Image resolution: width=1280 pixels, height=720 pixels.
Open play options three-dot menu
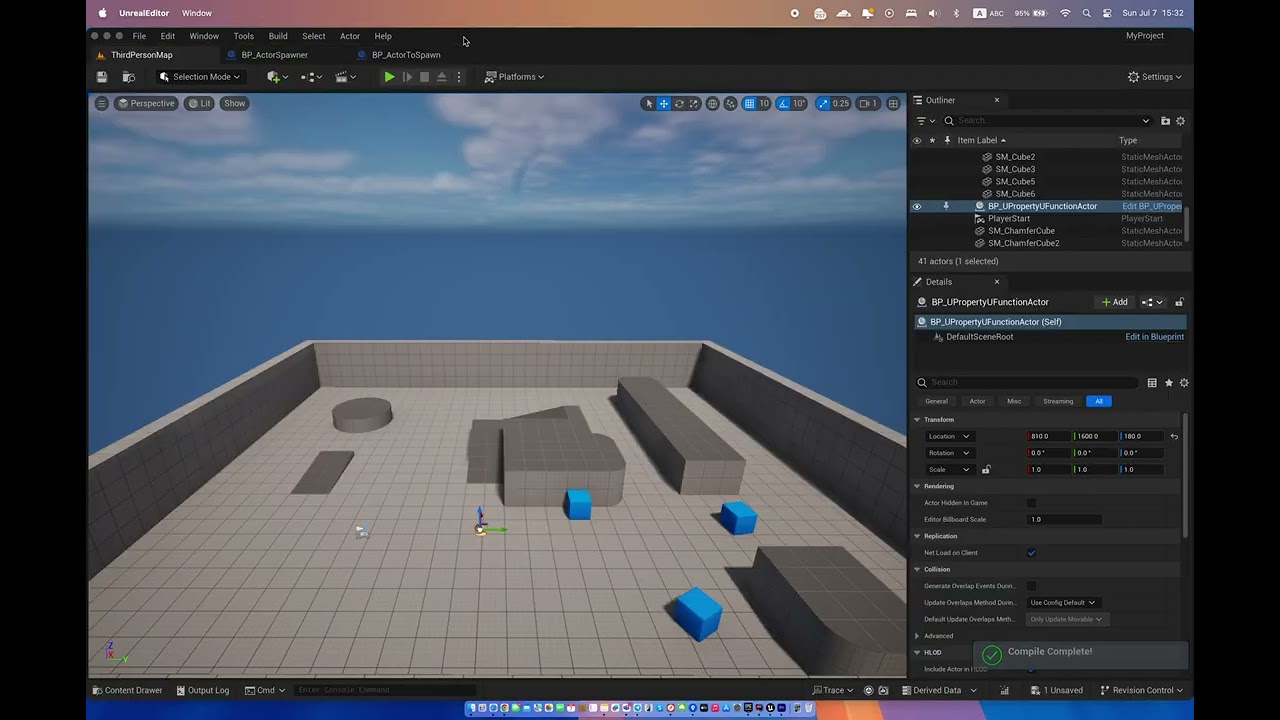click(459, 77)
